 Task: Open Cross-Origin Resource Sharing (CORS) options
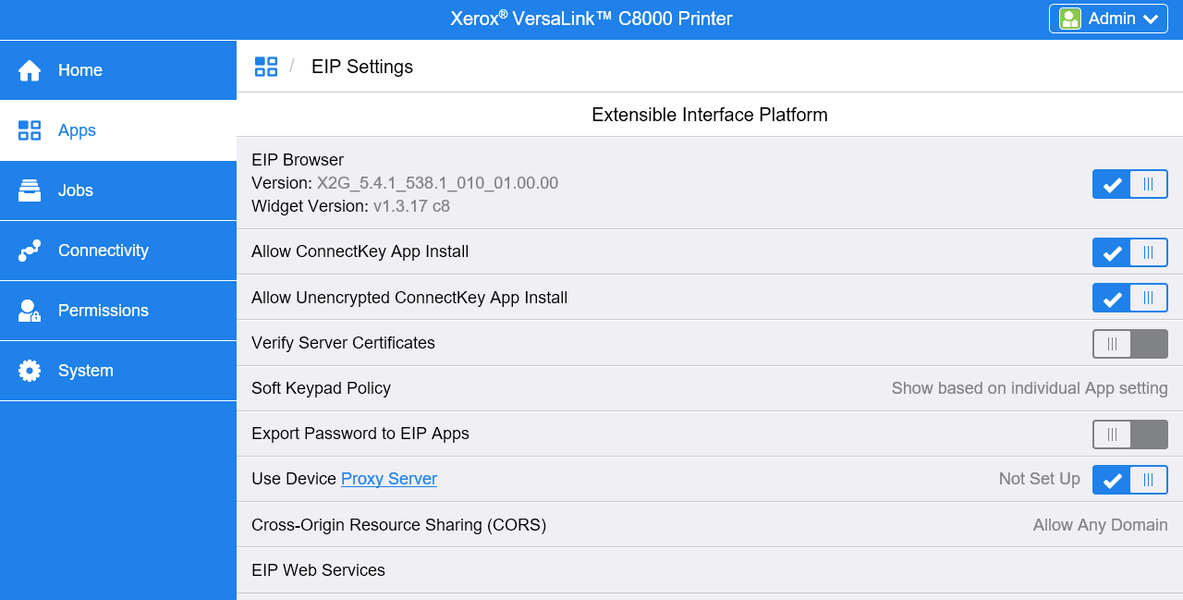click(x=1099, y=525)
